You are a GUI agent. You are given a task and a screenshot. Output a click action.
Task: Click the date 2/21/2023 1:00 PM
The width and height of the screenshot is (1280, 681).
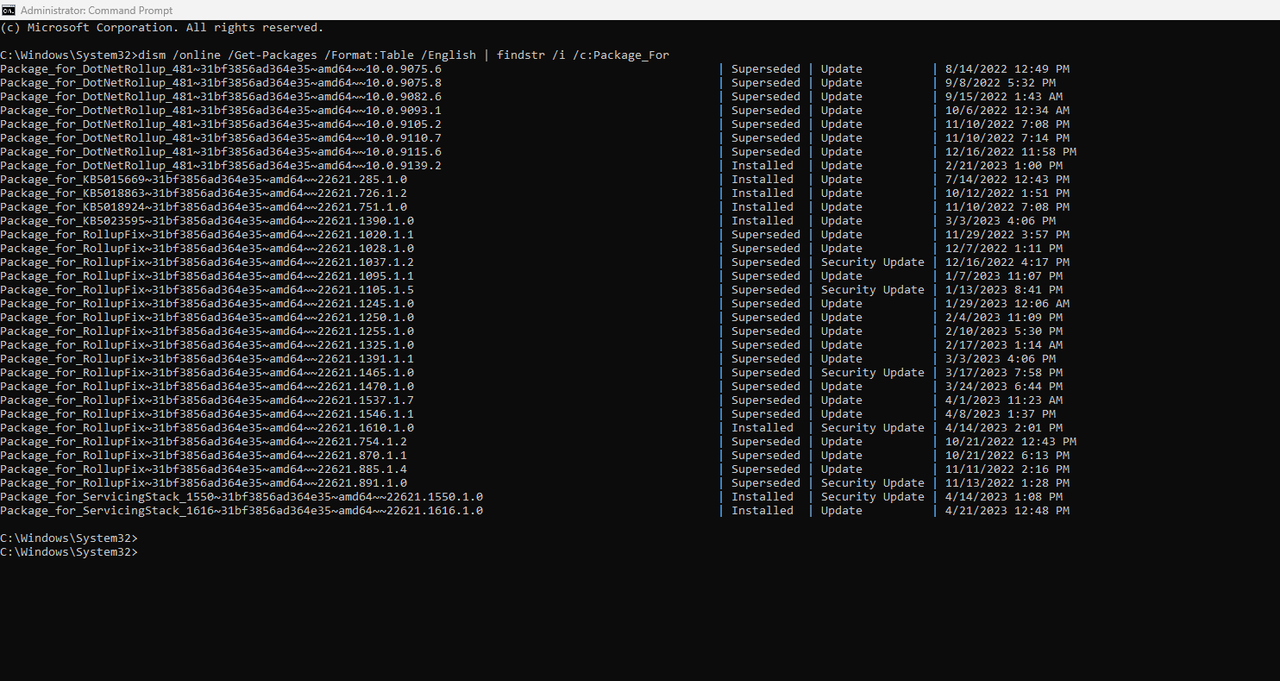click(x=1004, y=166)
